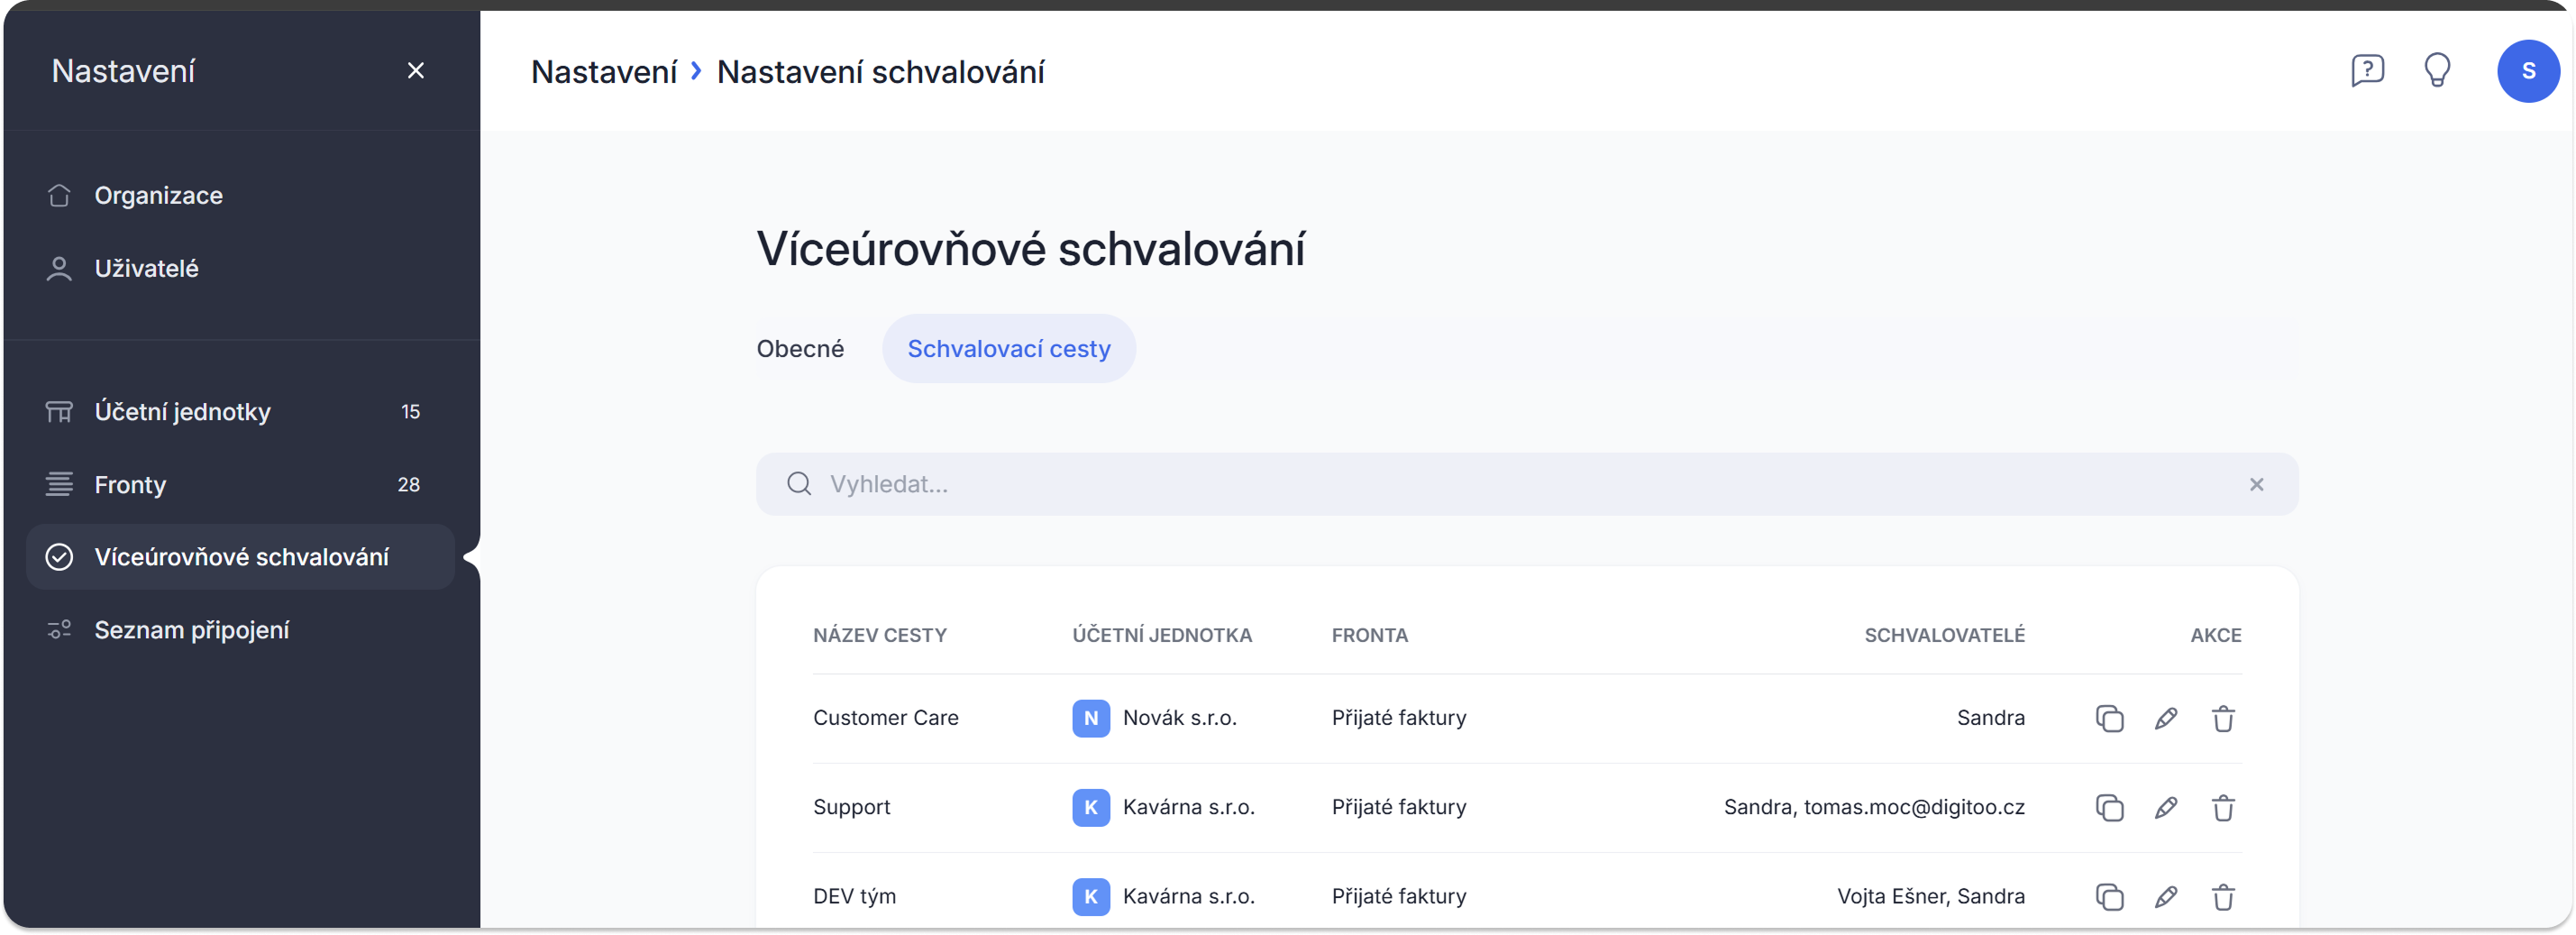Open Organizace in the sidebar
Image resolution: width=2576 pixels, height=935 pixels.
point(158,195)
